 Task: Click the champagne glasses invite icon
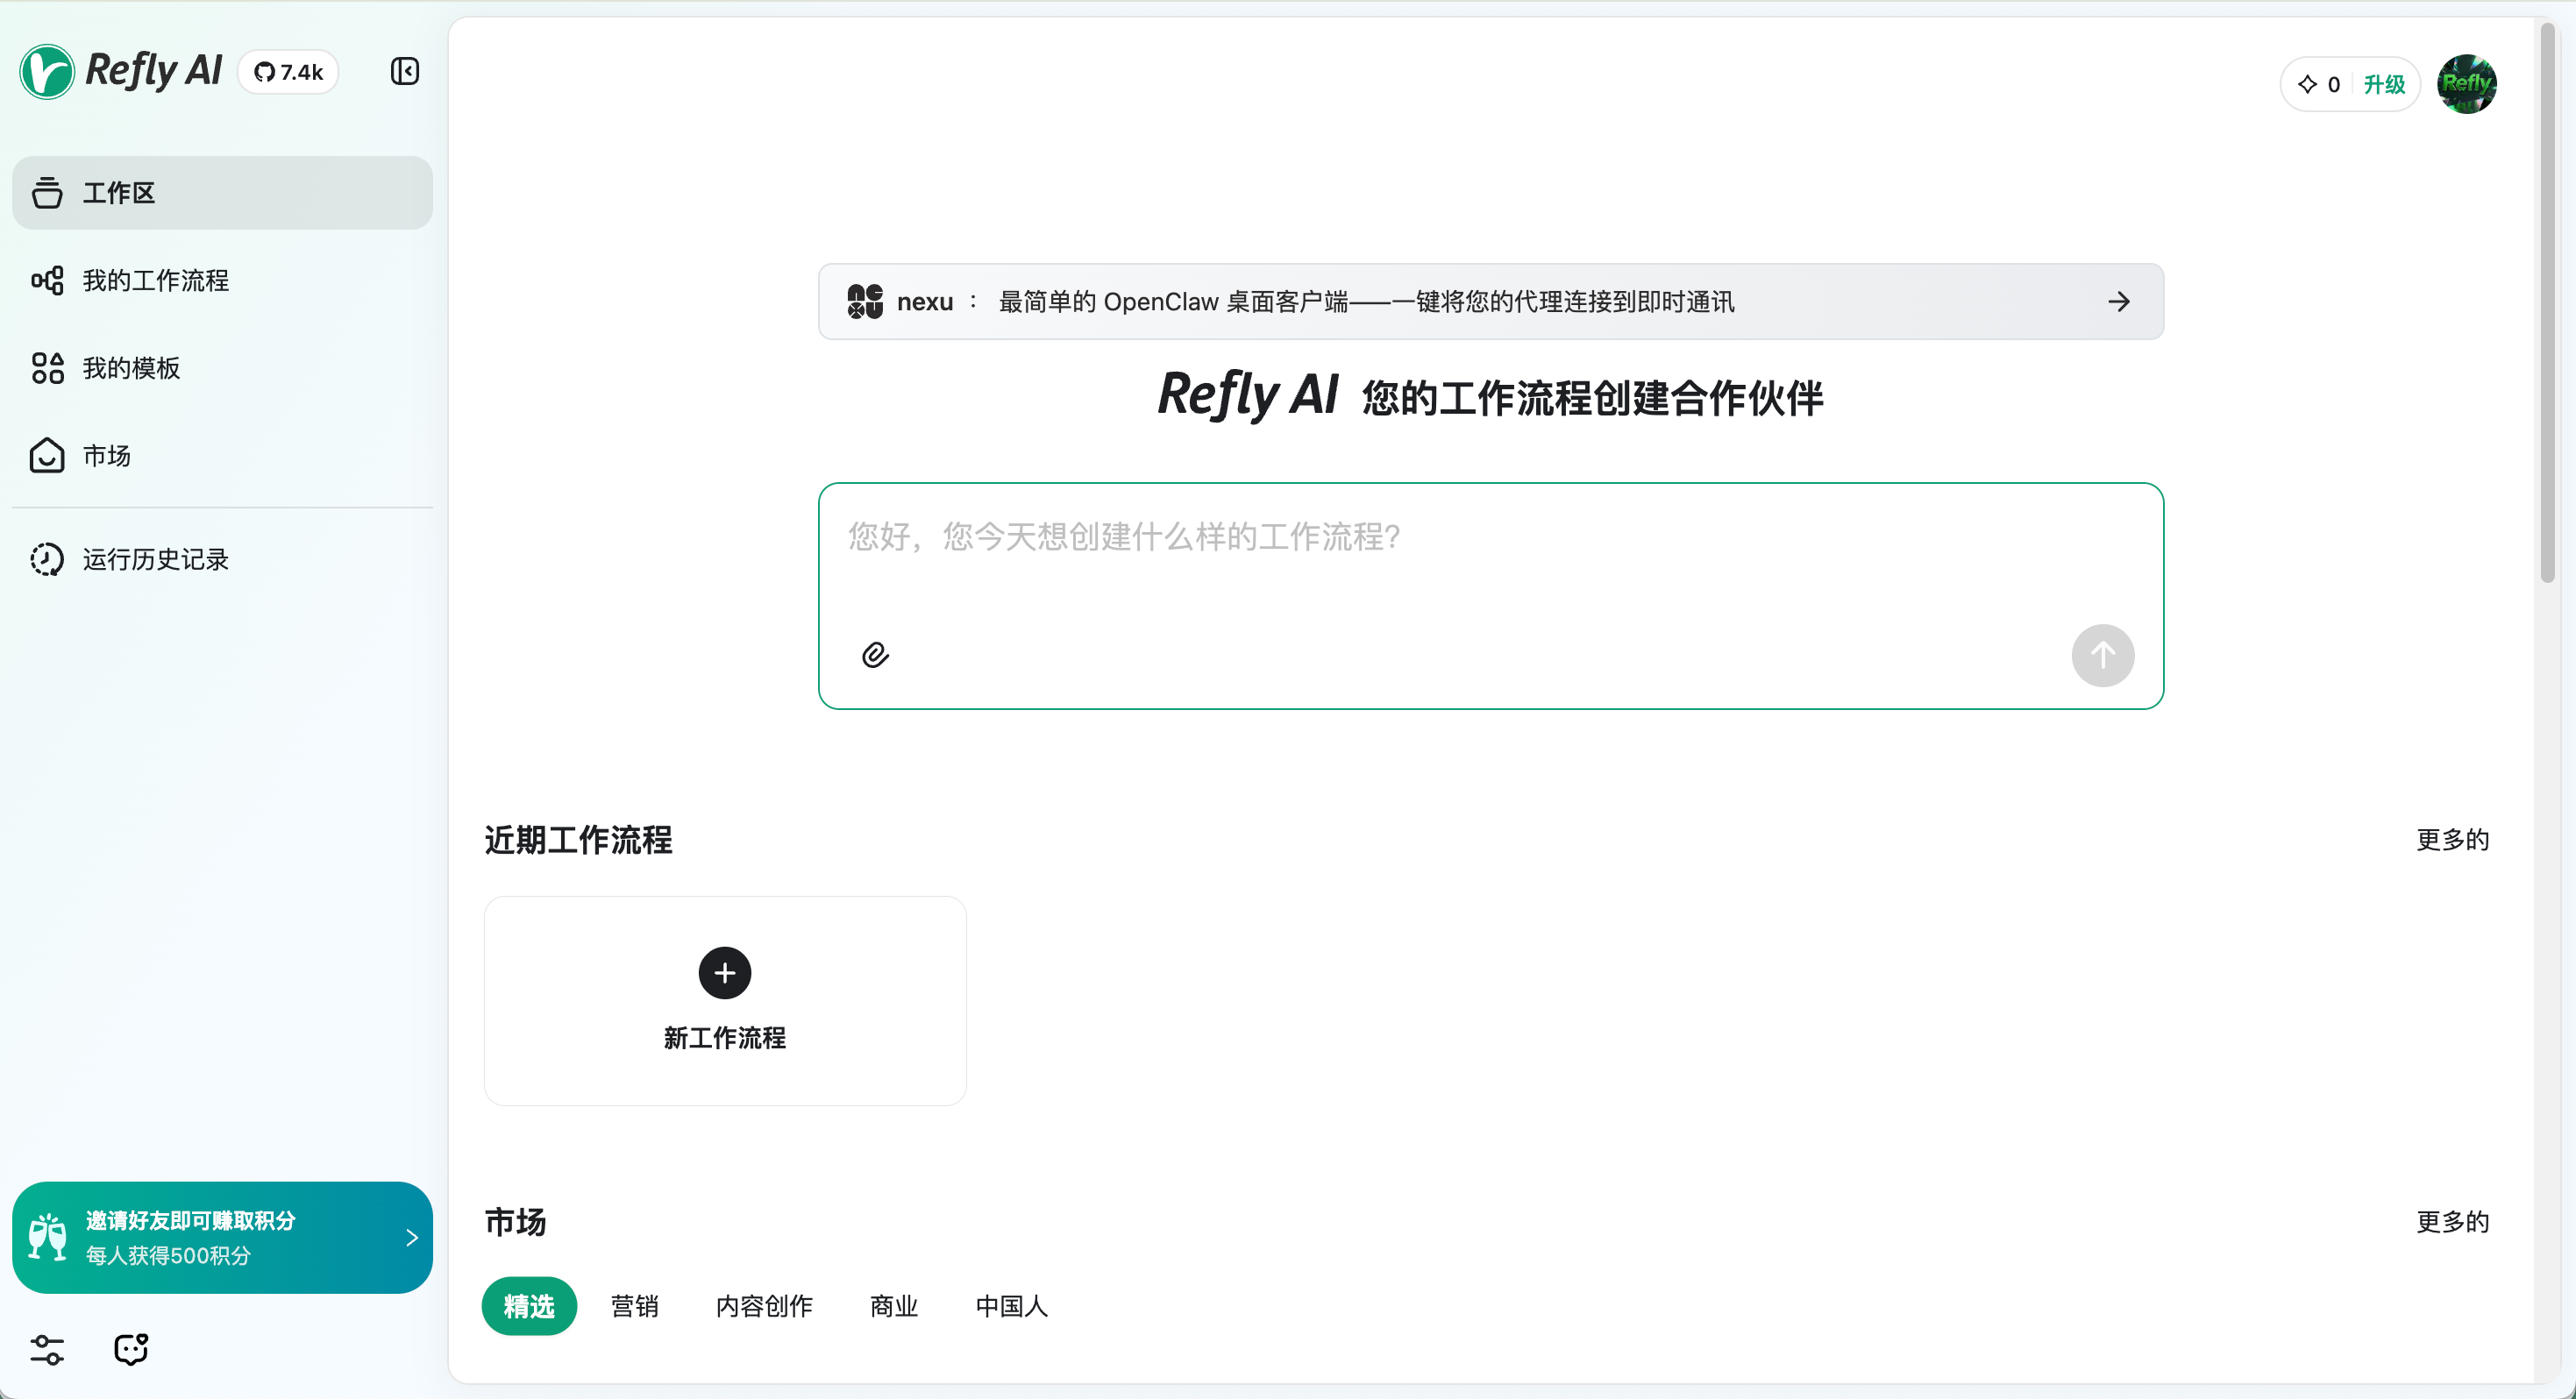47,1238
